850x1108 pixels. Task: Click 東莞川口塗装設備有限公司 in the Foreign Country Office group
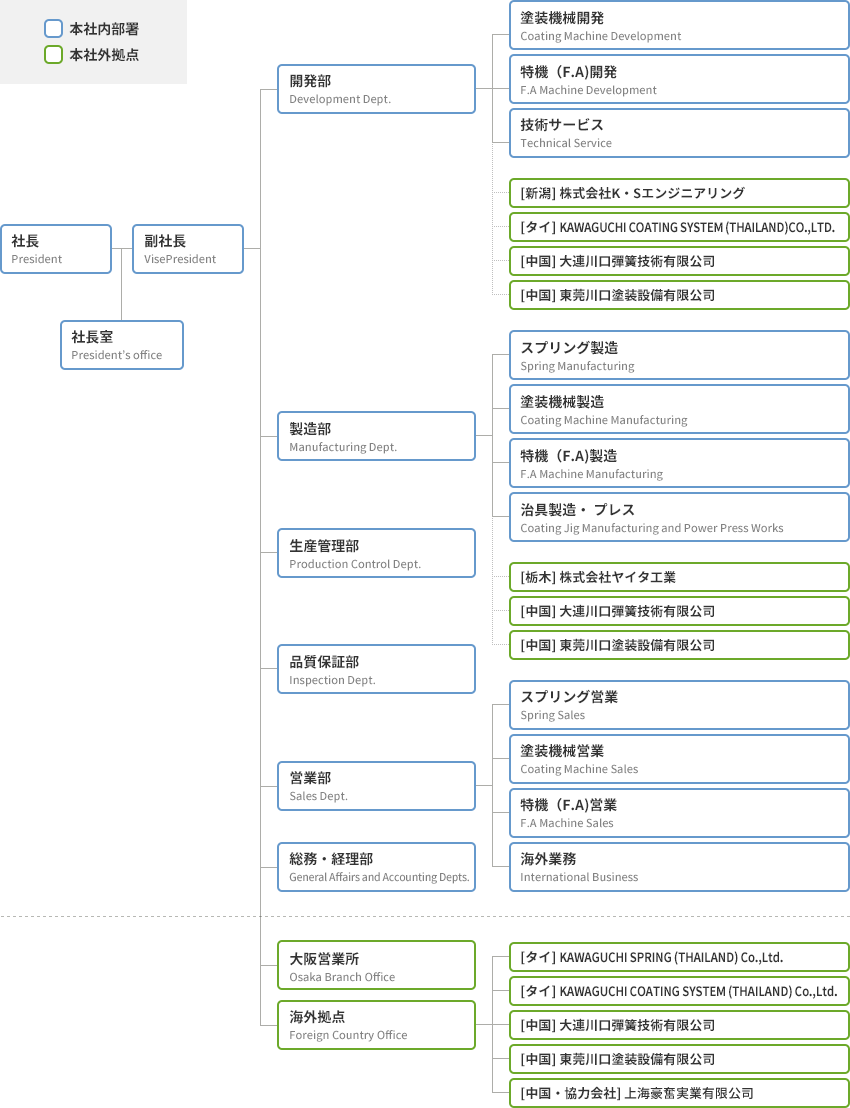[x=679, y=1059]
